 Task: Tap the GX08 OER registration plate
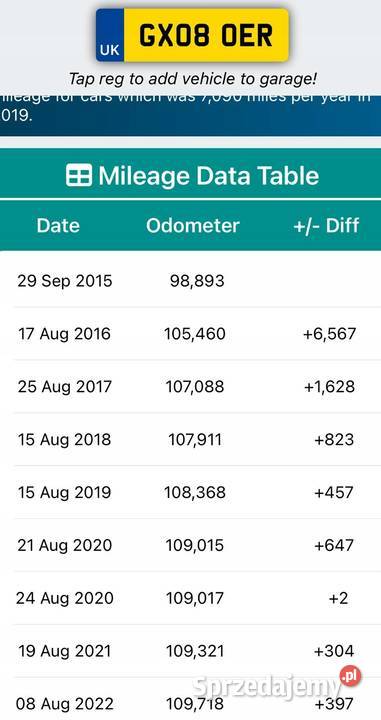(x=192, y=35)
